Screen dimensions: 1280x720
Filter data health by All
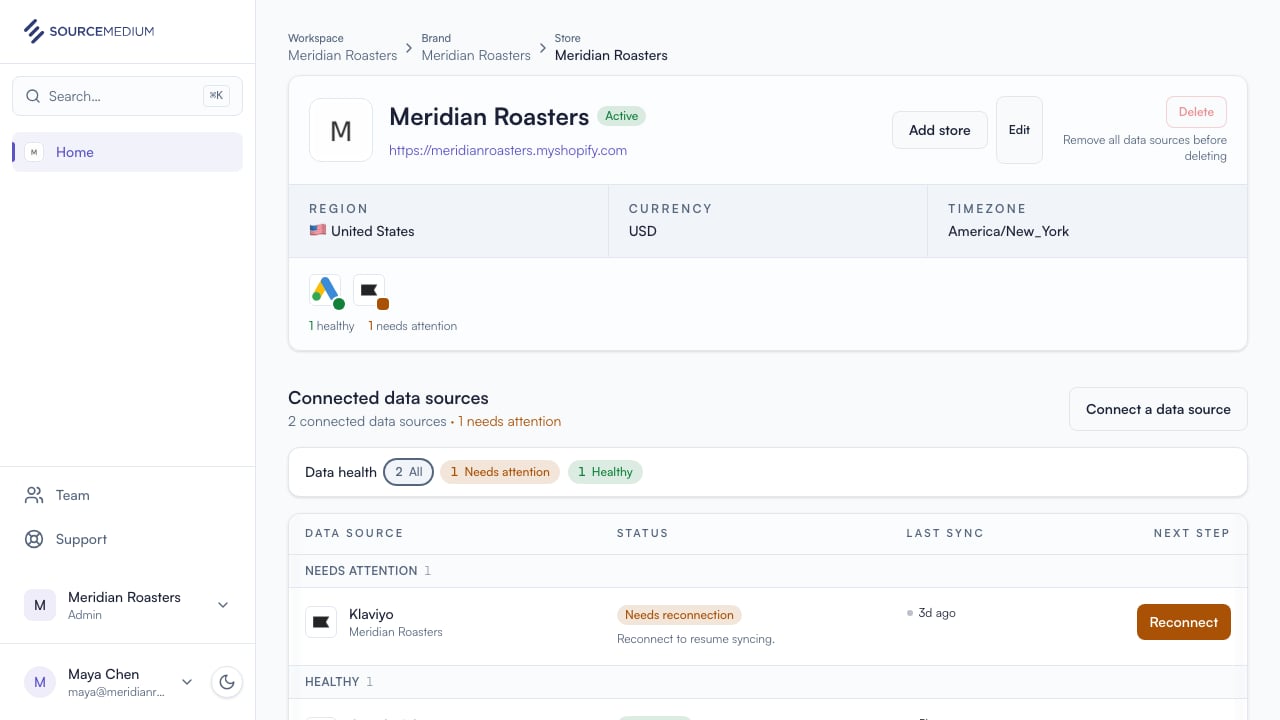408,472
